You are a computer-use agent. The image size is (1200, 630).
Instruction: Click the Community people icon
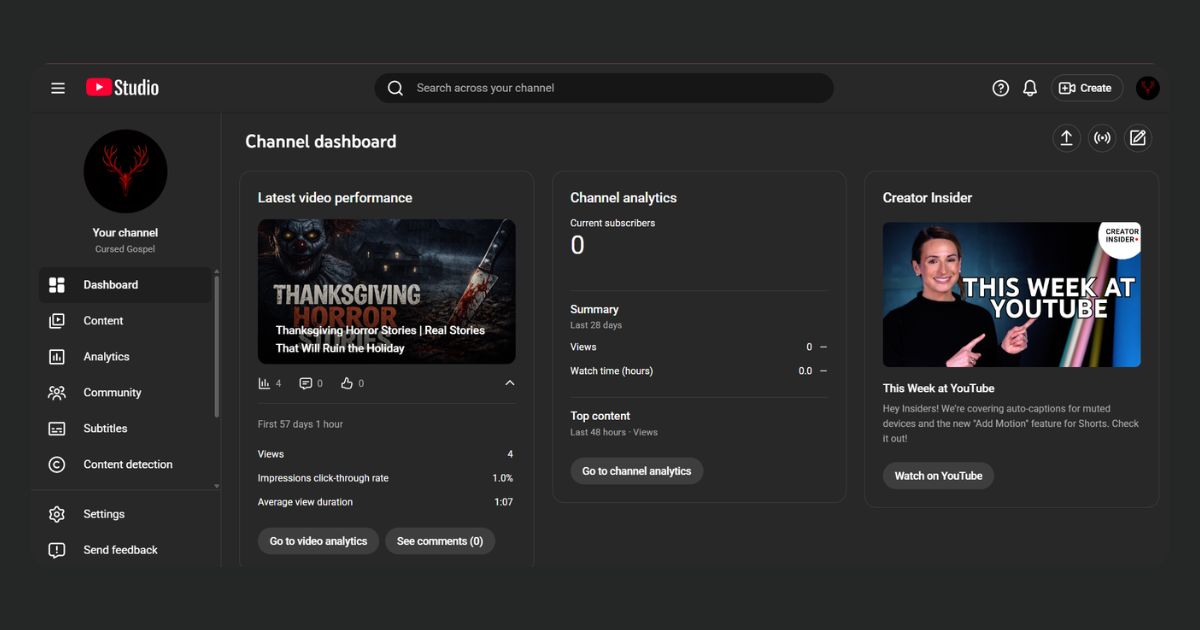coord(57,393)
